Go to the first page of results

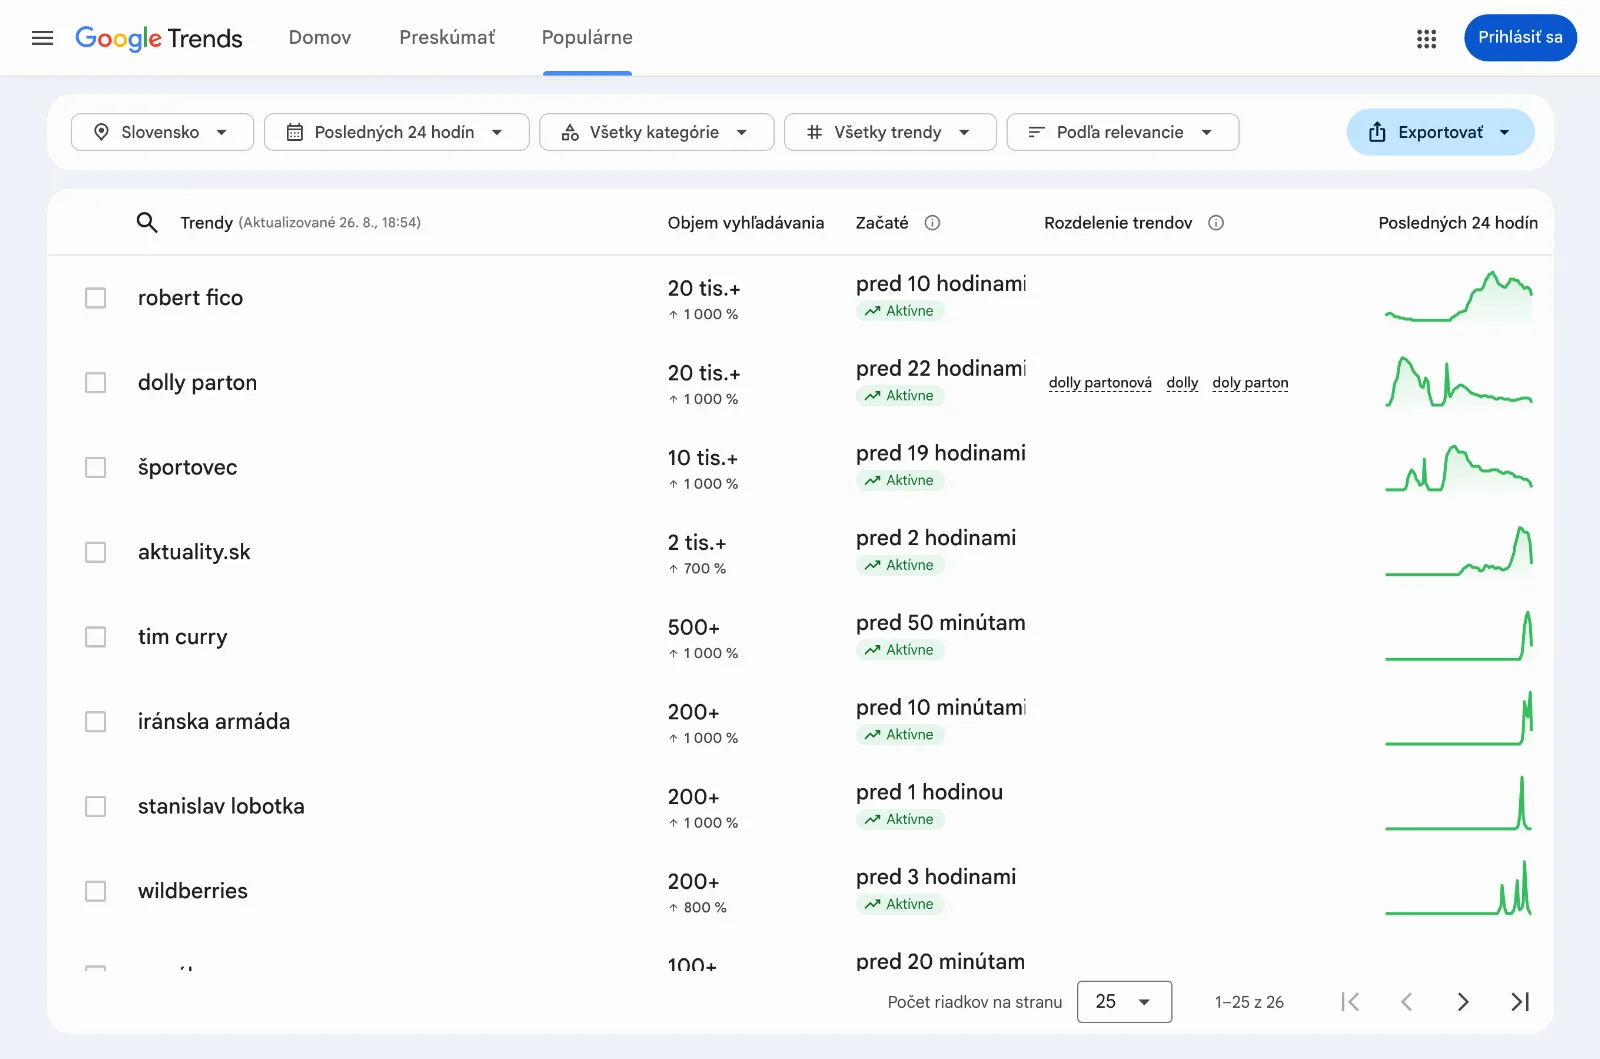[1350, 1001]
